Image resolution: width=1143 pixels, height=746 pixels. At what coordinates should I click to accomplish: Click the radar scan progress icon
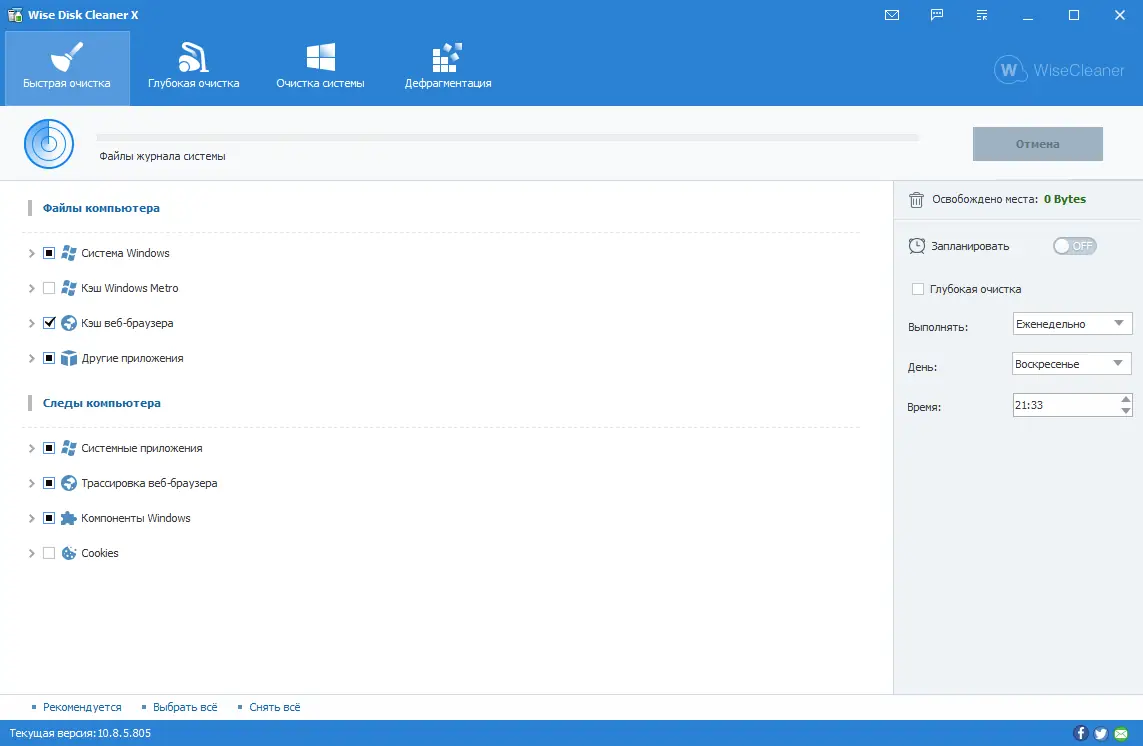tap(49, 144)
